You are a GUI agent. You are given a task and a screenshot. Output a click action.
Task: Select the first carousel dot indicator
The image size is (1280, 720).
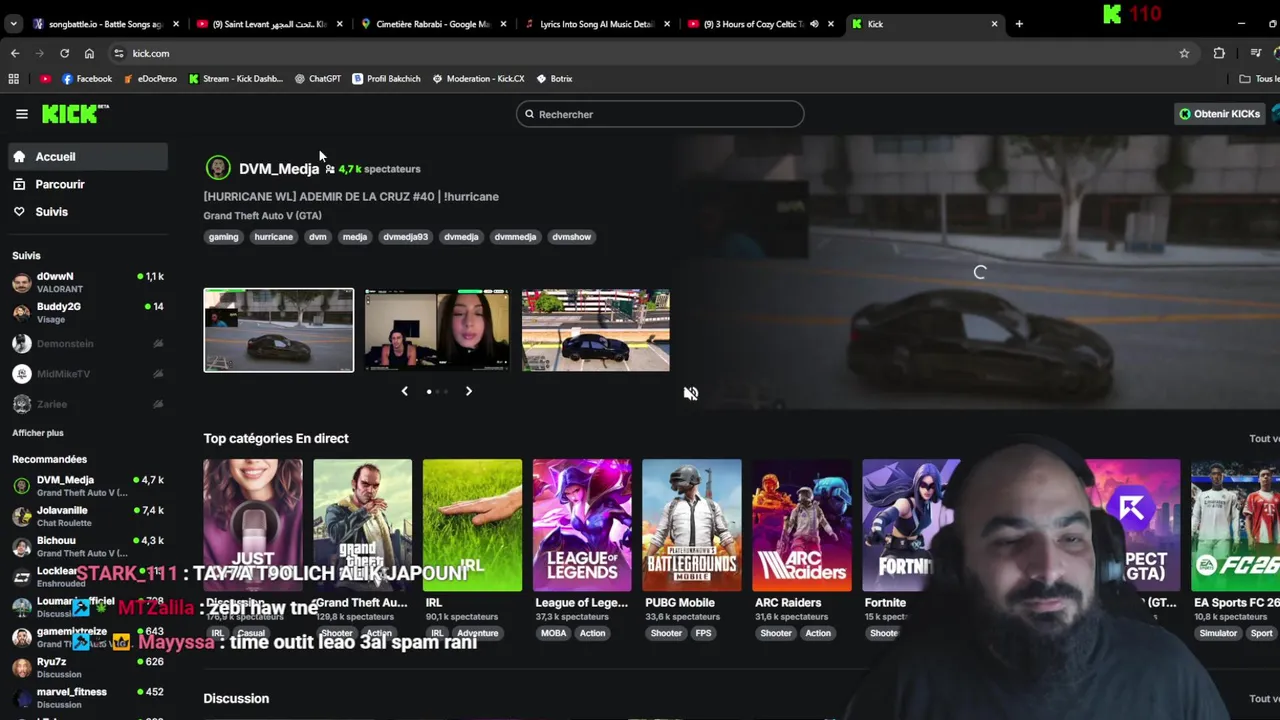click(x=429, y=391)
